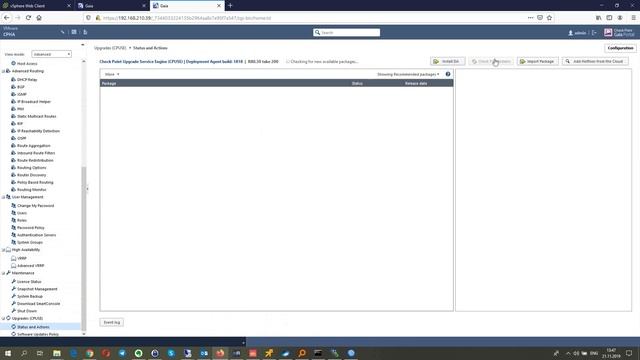This screenshot has height=360, width=640.
Task: Click the IGMP icon in the tree
Action: 13,94
